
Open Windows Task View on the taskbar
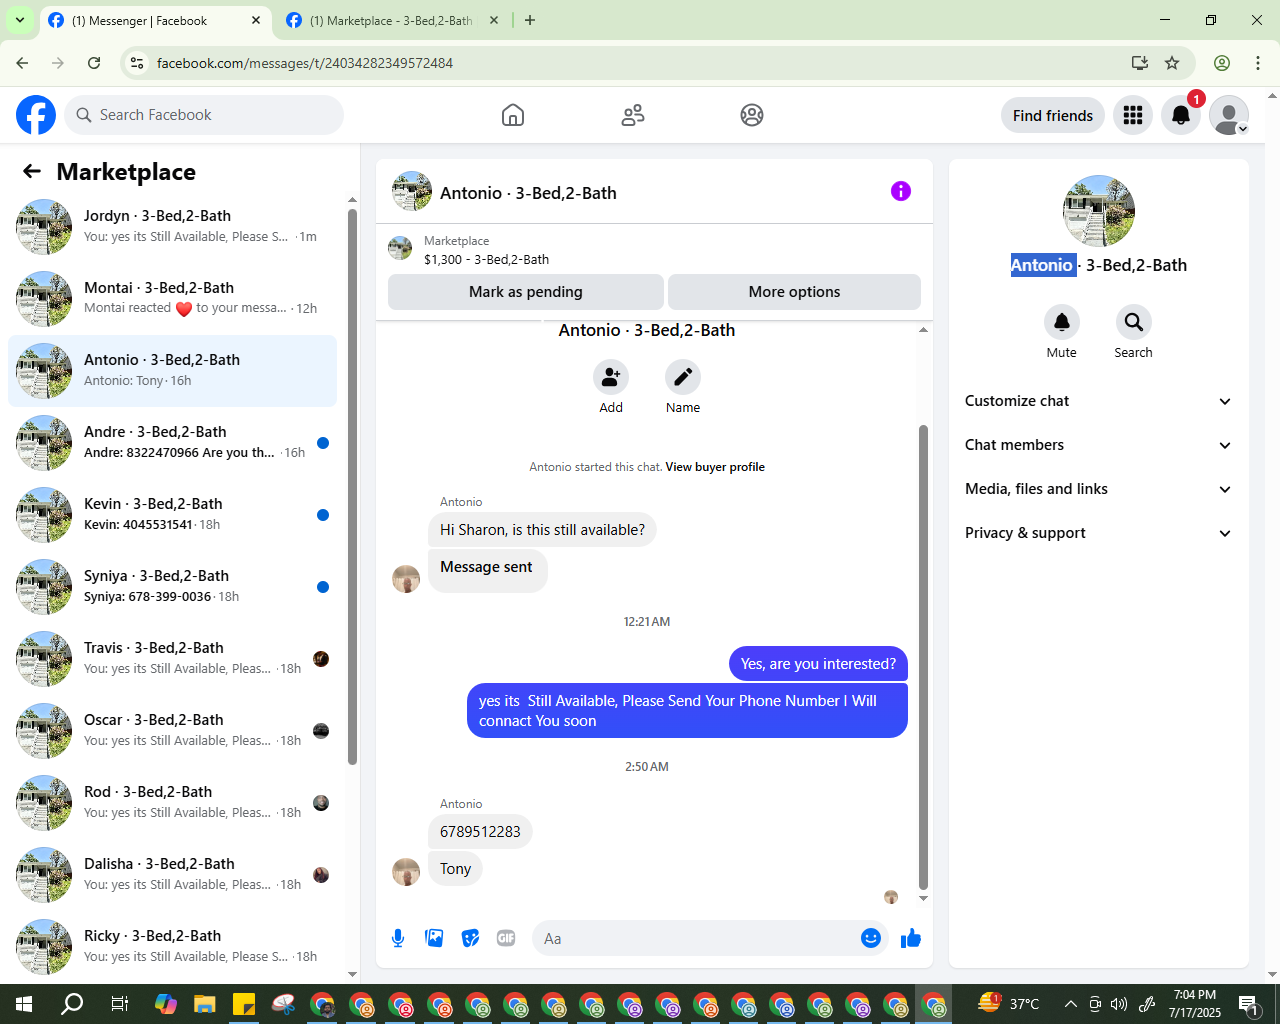[119, 1004]
